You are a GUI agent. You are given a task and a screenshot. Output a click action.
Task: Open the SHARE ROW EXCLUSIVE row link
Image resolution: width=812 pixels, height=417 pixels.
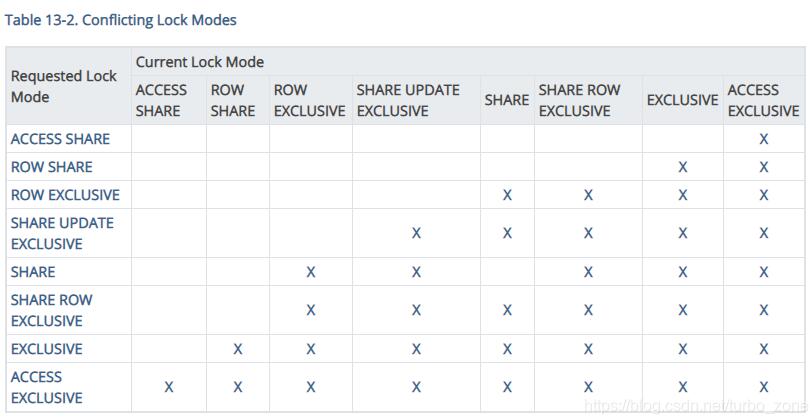pos(51,310)
